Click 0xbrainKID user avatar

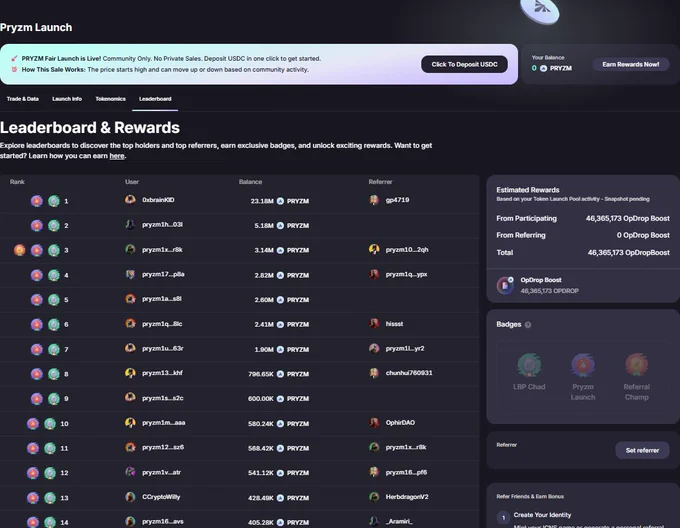(130, 199)
